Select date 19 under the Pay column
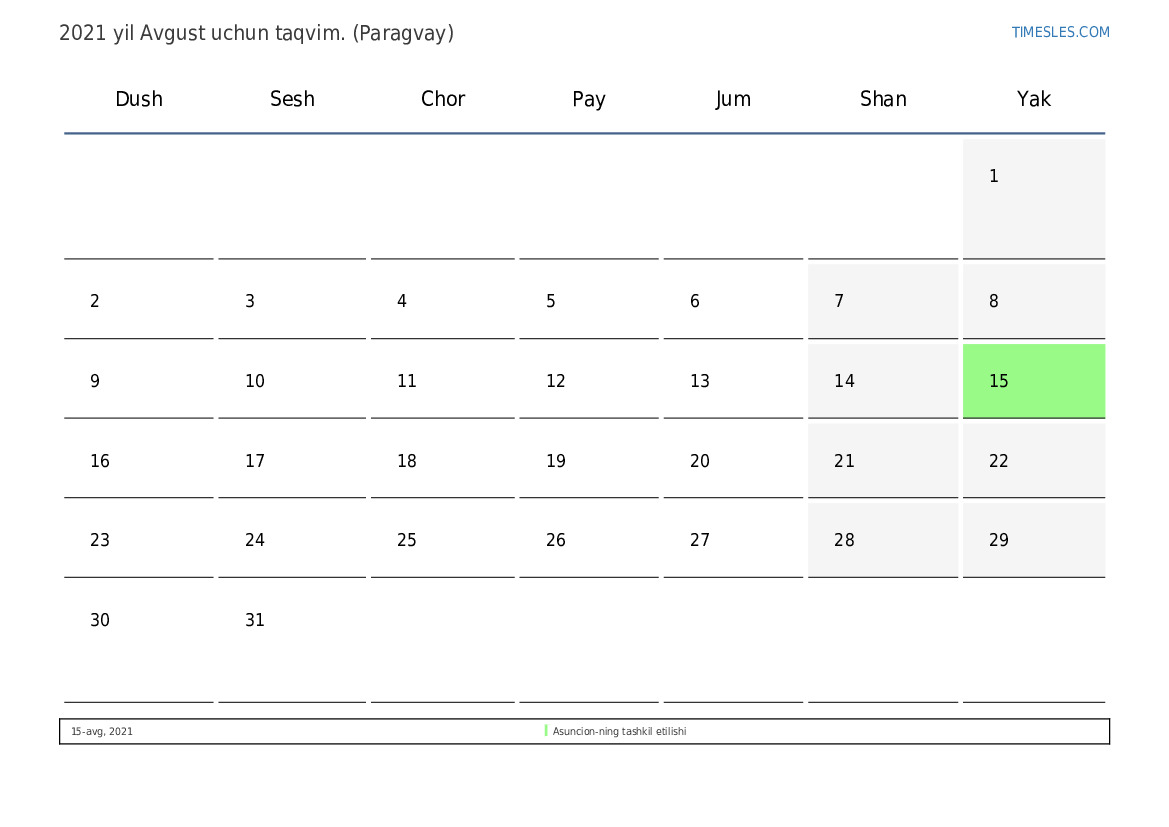This screenshot has height=827, width=1169. (588, 461)
